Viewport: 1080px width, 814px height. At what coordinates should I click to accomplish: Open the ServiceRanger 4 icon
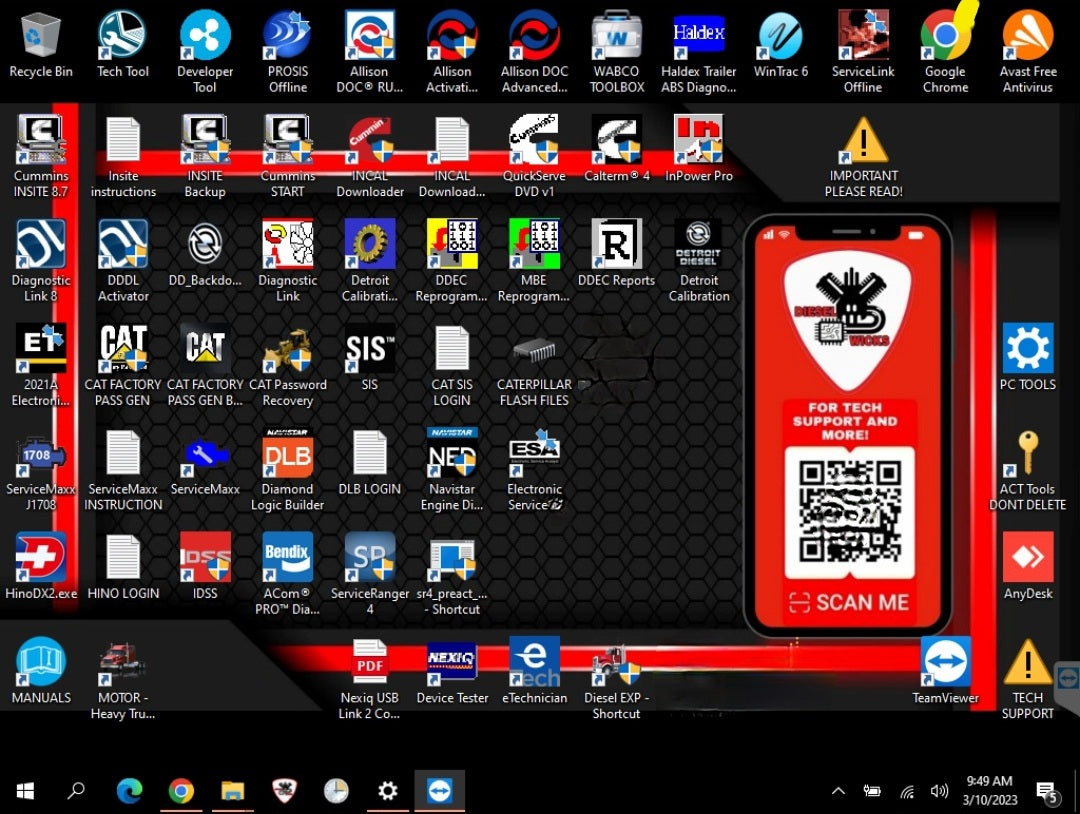tap(370, 560)
